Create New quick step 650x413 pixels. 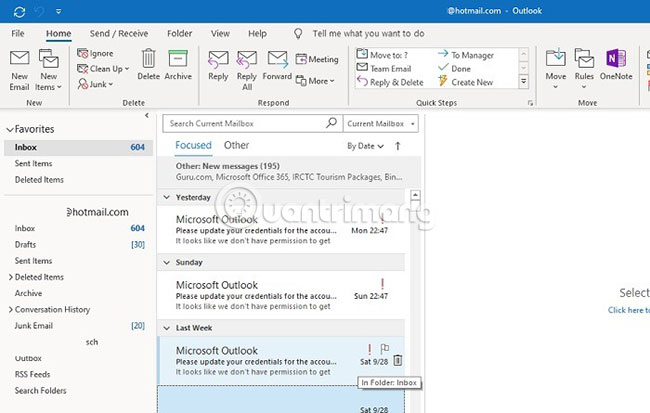tap(466, 82)
